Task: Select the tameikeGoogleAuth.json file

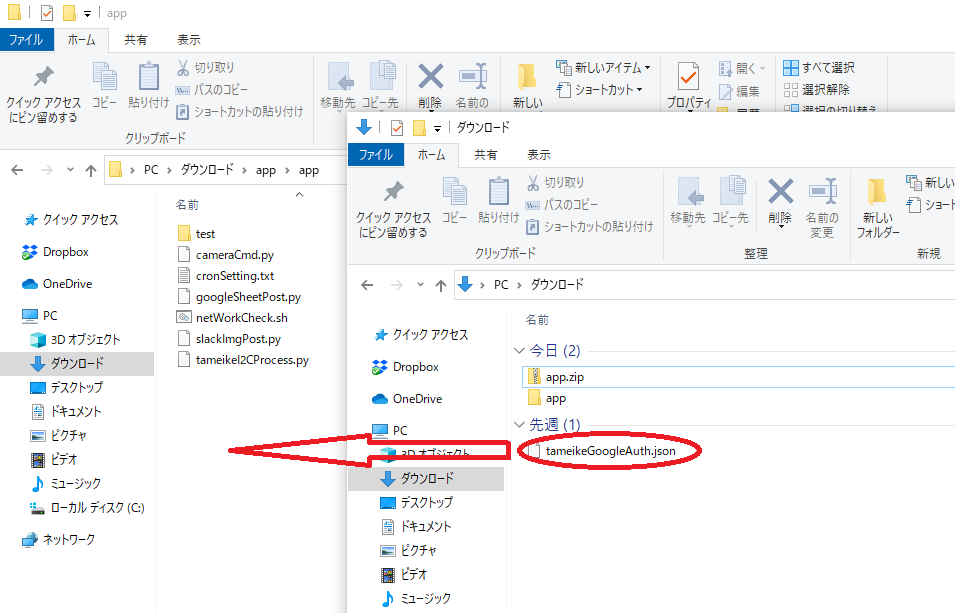Action: click(610, 452)
